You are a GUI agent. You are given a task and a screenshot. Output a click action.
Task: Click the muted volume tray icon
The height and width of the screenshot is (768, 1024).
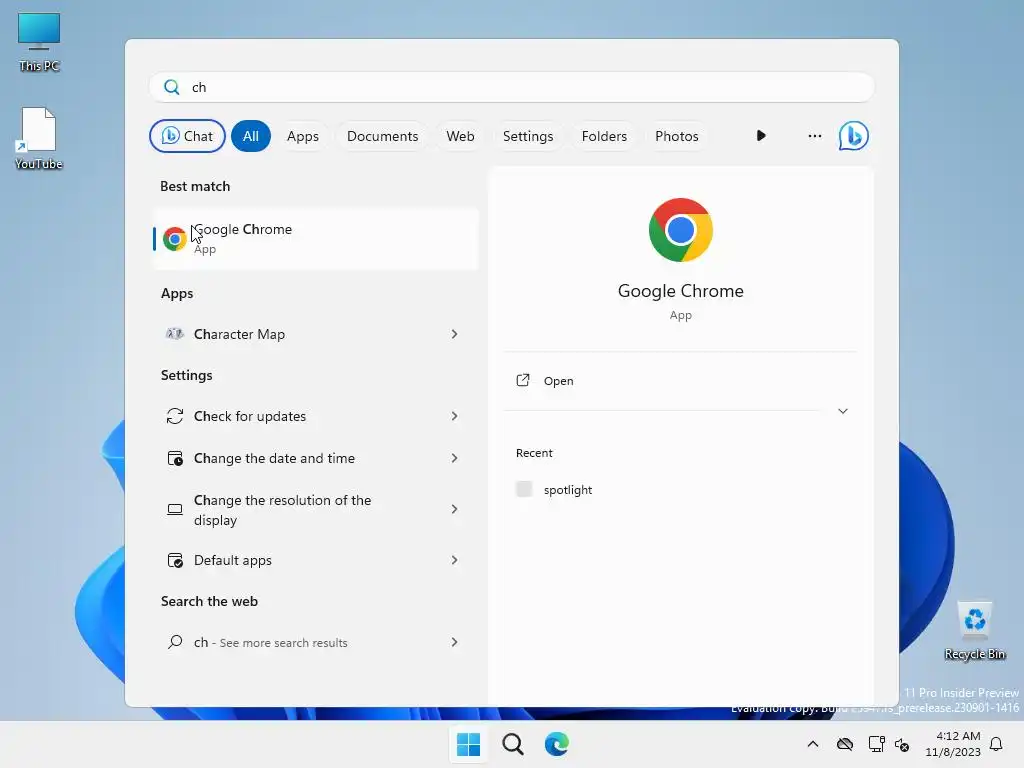click(x=902, y=744)
